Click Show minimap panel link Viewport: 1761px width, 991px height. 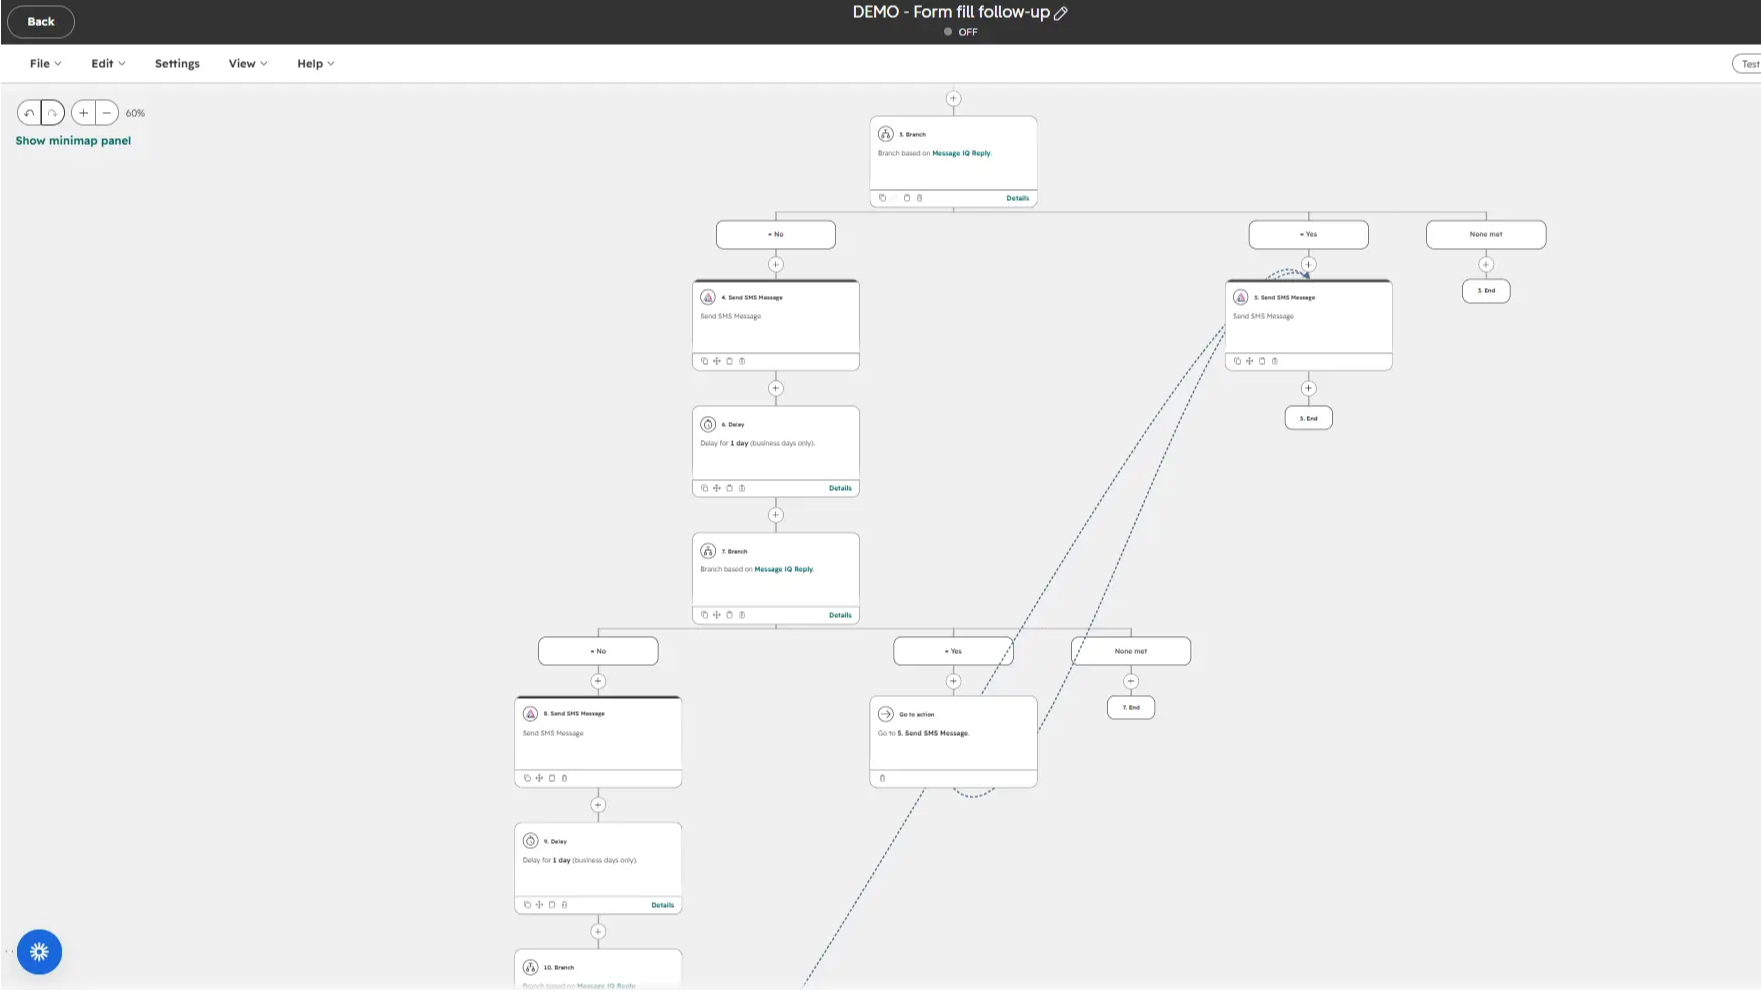(73, 141)
